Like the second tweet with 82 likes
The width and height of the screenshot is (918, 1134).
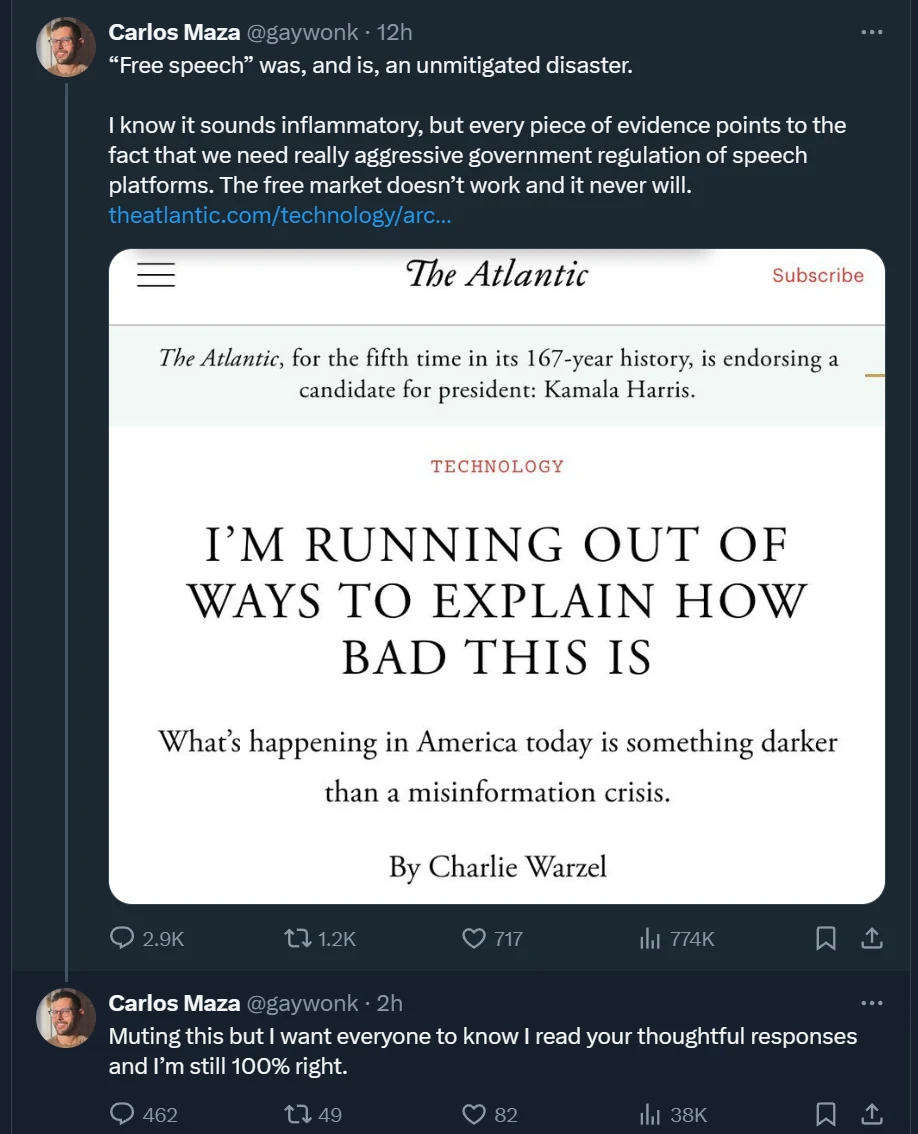click(490, 1114)
